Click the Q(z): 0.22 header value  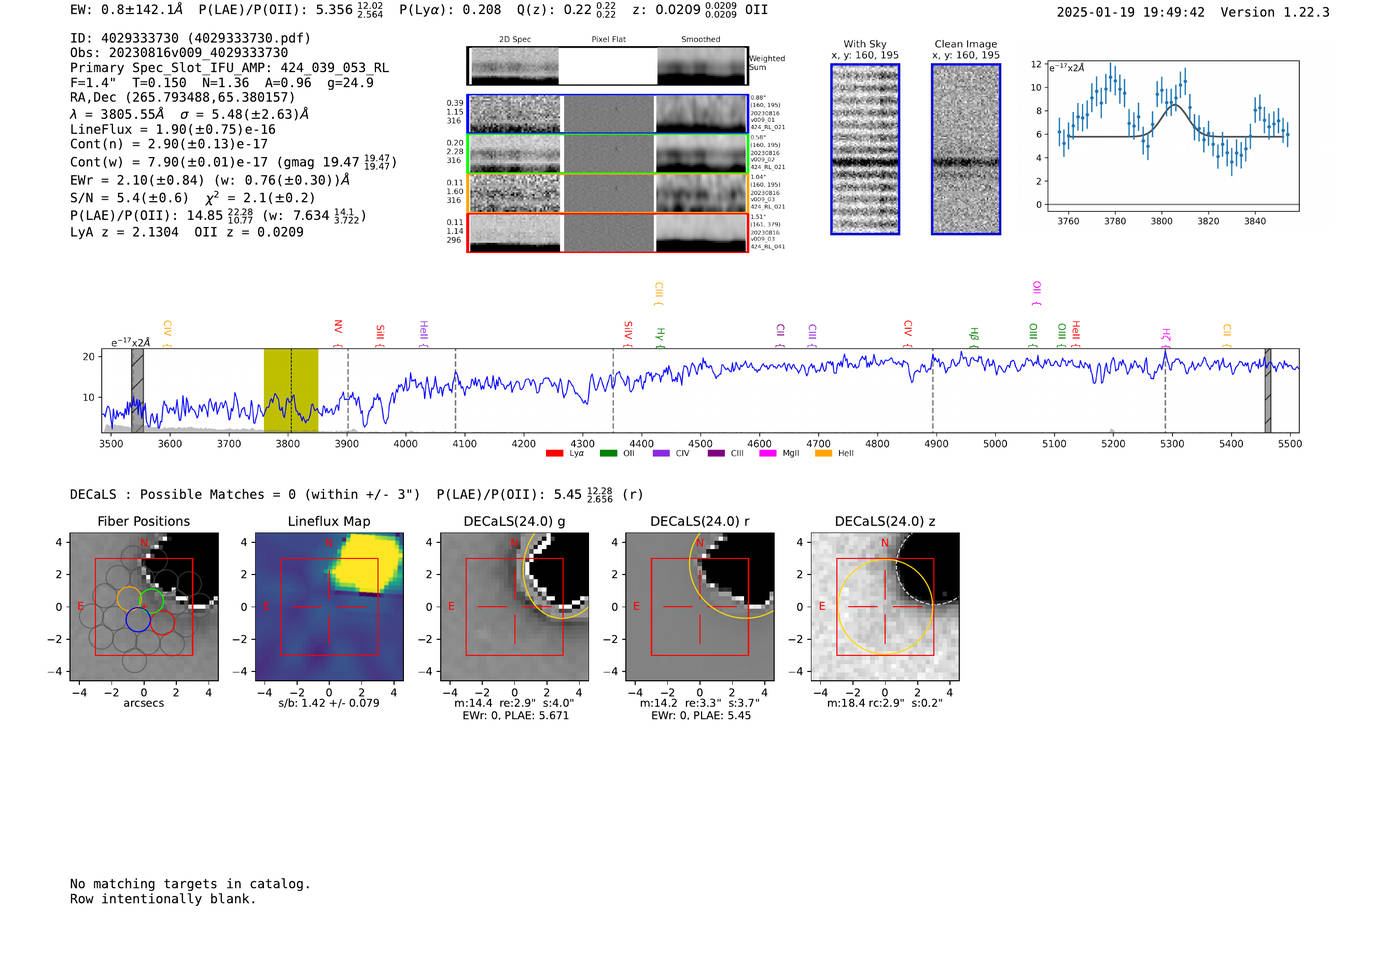tap(567, 10)
